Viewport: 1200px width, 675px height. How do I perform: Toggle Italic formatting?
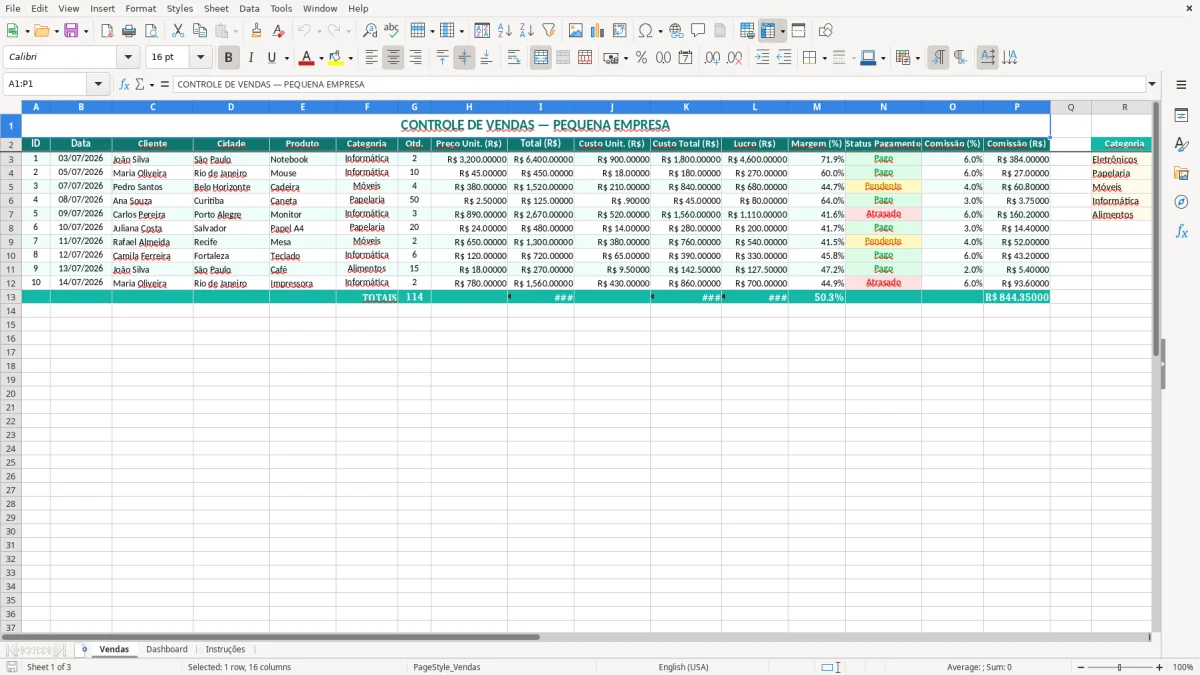(x=250, y=58)
